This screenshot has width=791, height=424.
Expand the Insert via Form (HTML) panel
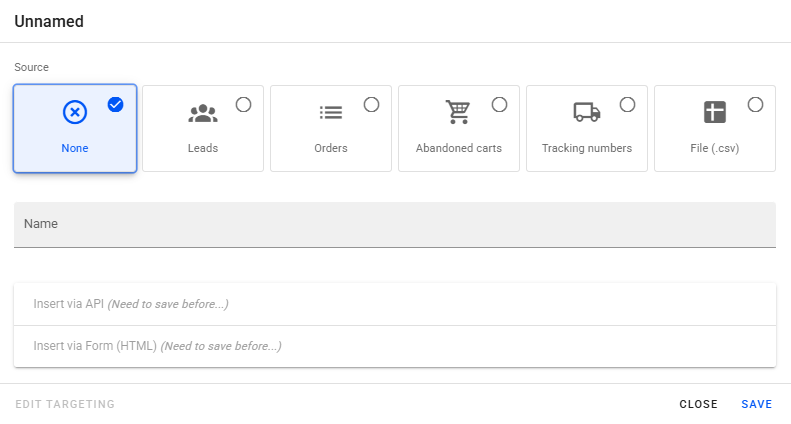click(x=395, y=346)
